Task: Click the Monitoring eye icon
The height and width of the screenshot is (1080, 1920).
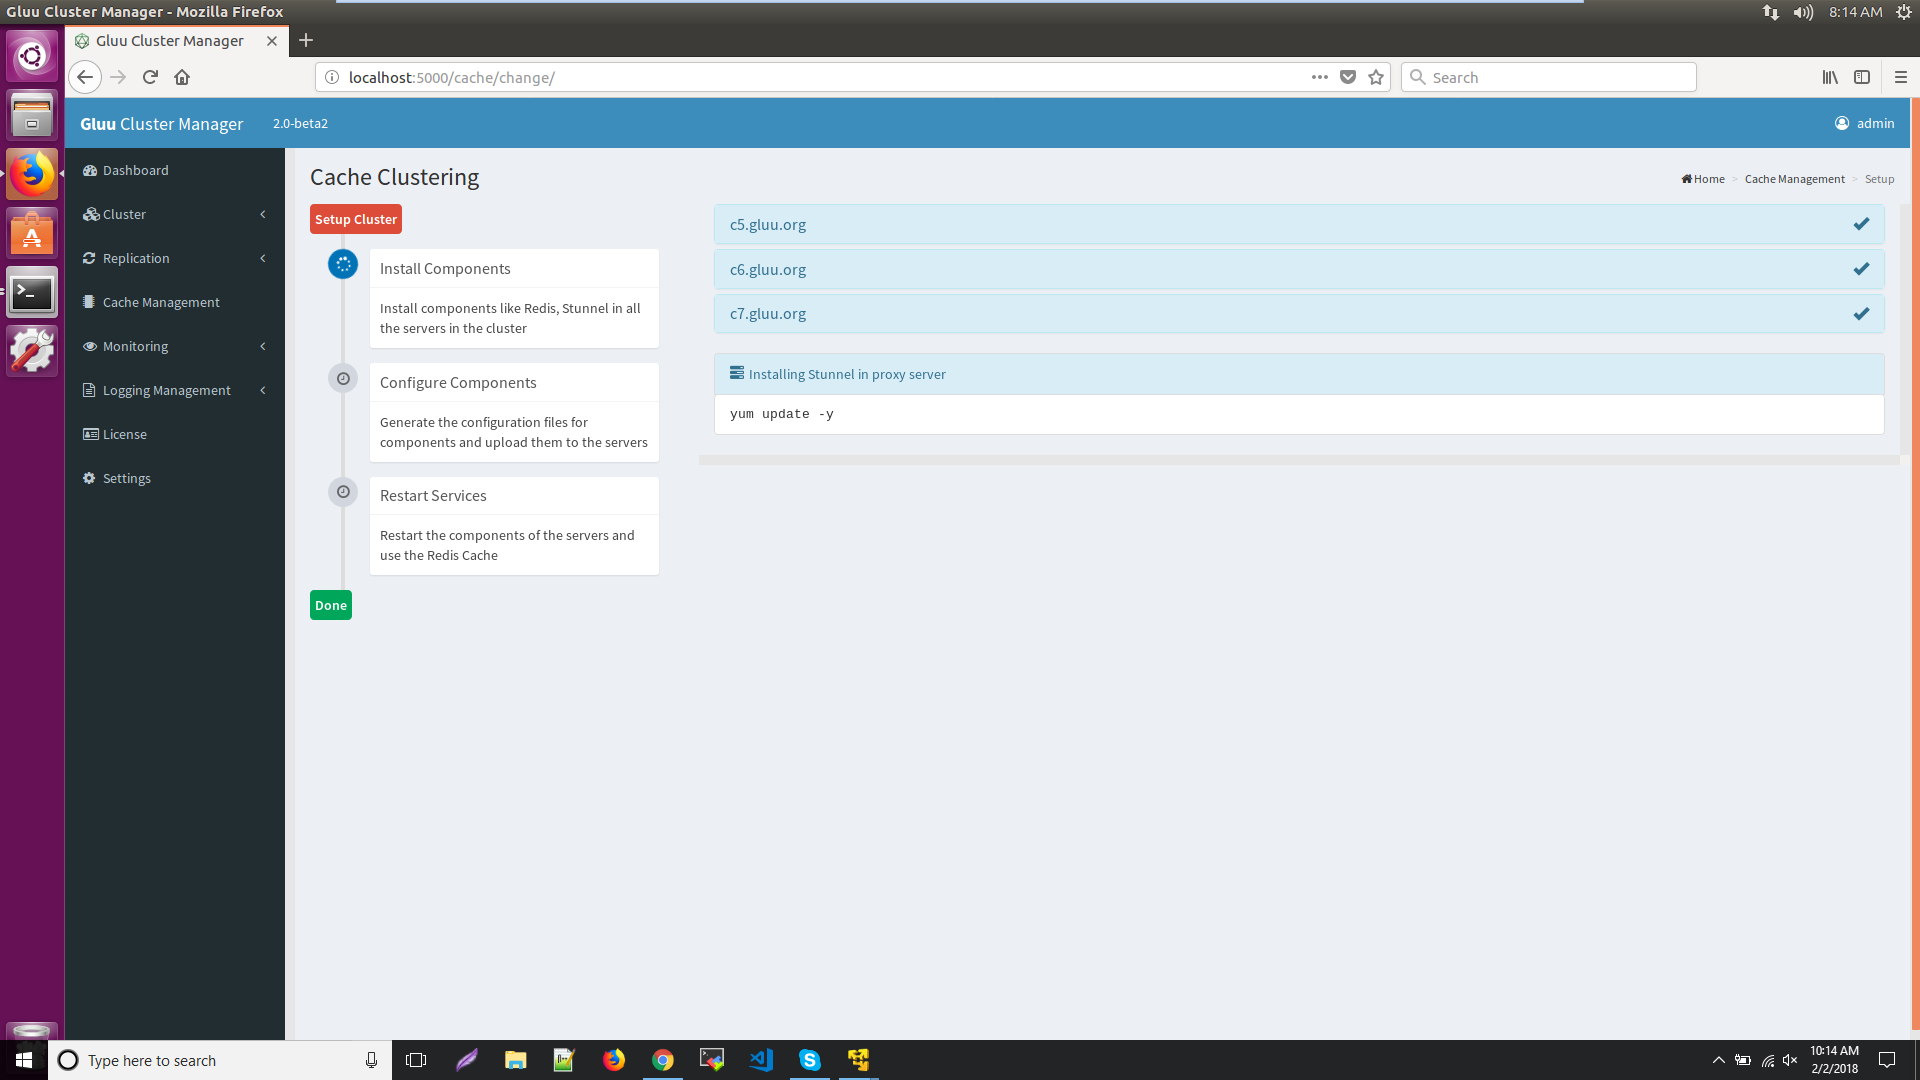Action: pos(90,346)
